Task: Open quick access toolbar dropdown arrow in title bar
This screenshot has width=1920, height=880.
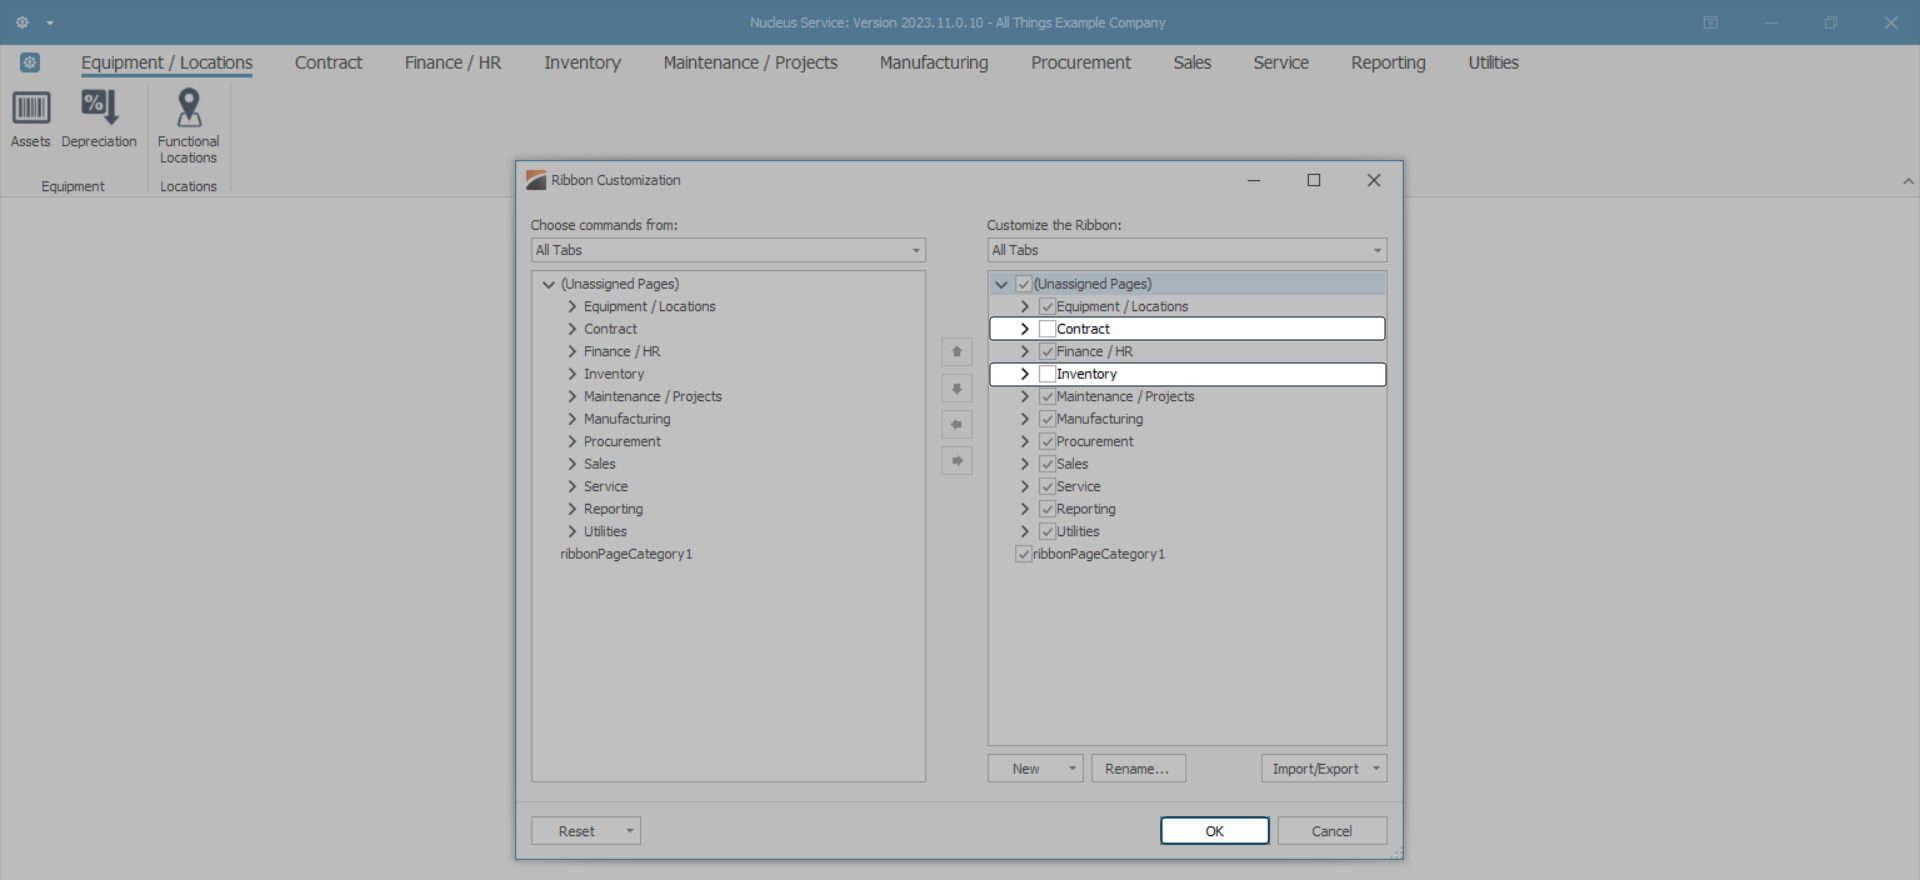Action: click(50, 23)
